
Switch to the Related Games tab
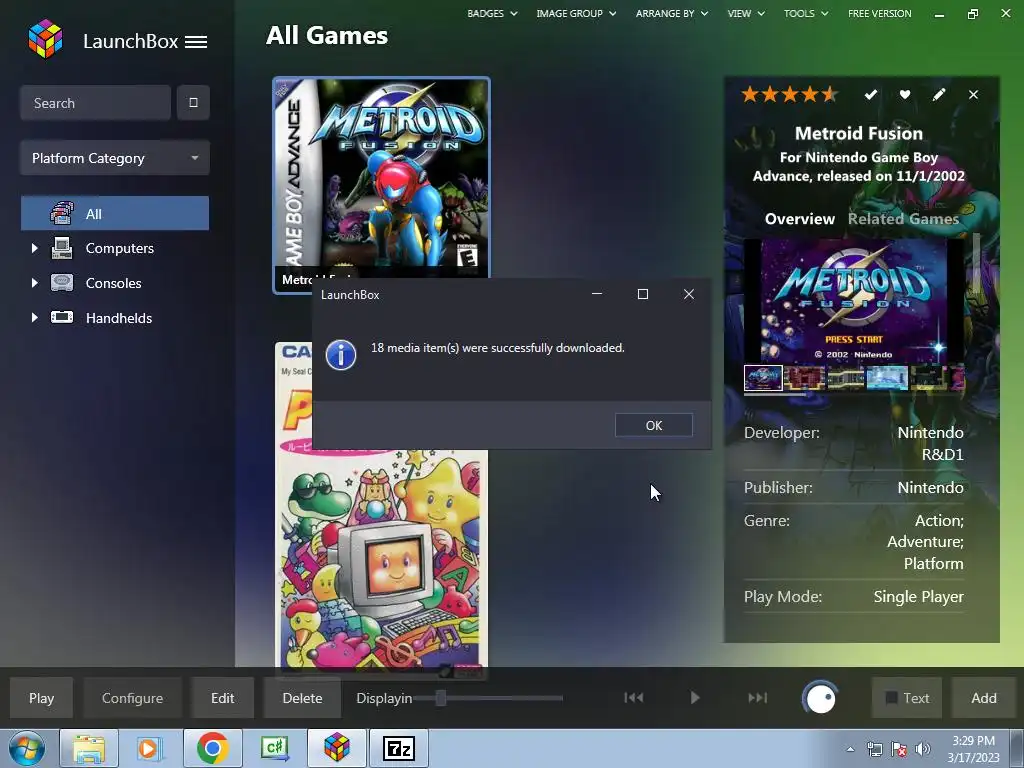[x=903, y=219]
